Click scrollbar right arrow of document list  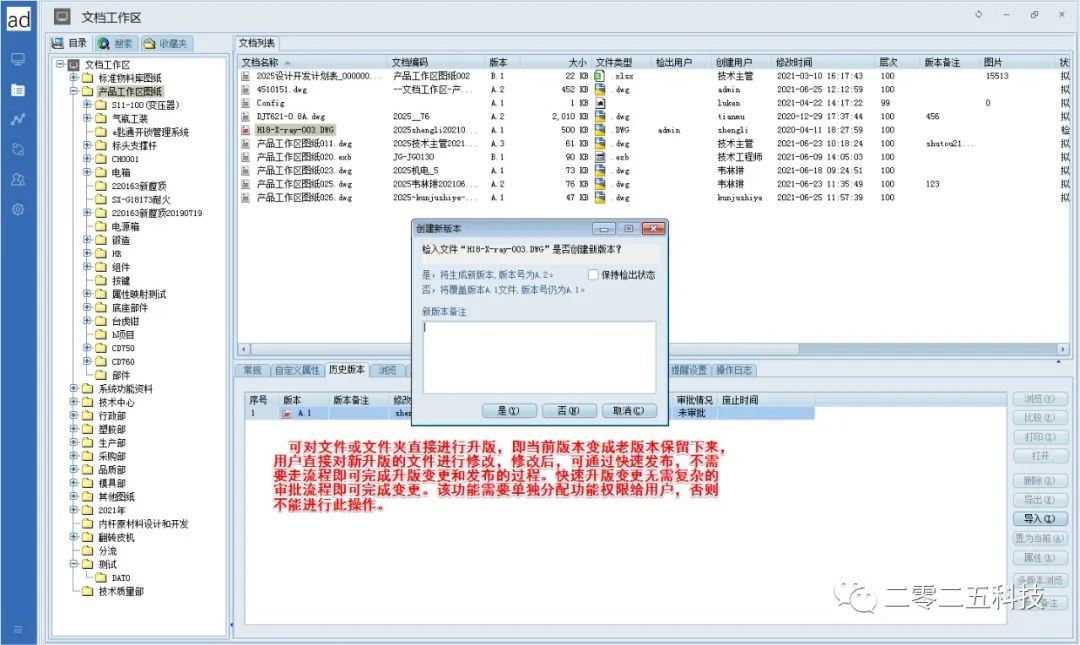[x=1063, y=349]
